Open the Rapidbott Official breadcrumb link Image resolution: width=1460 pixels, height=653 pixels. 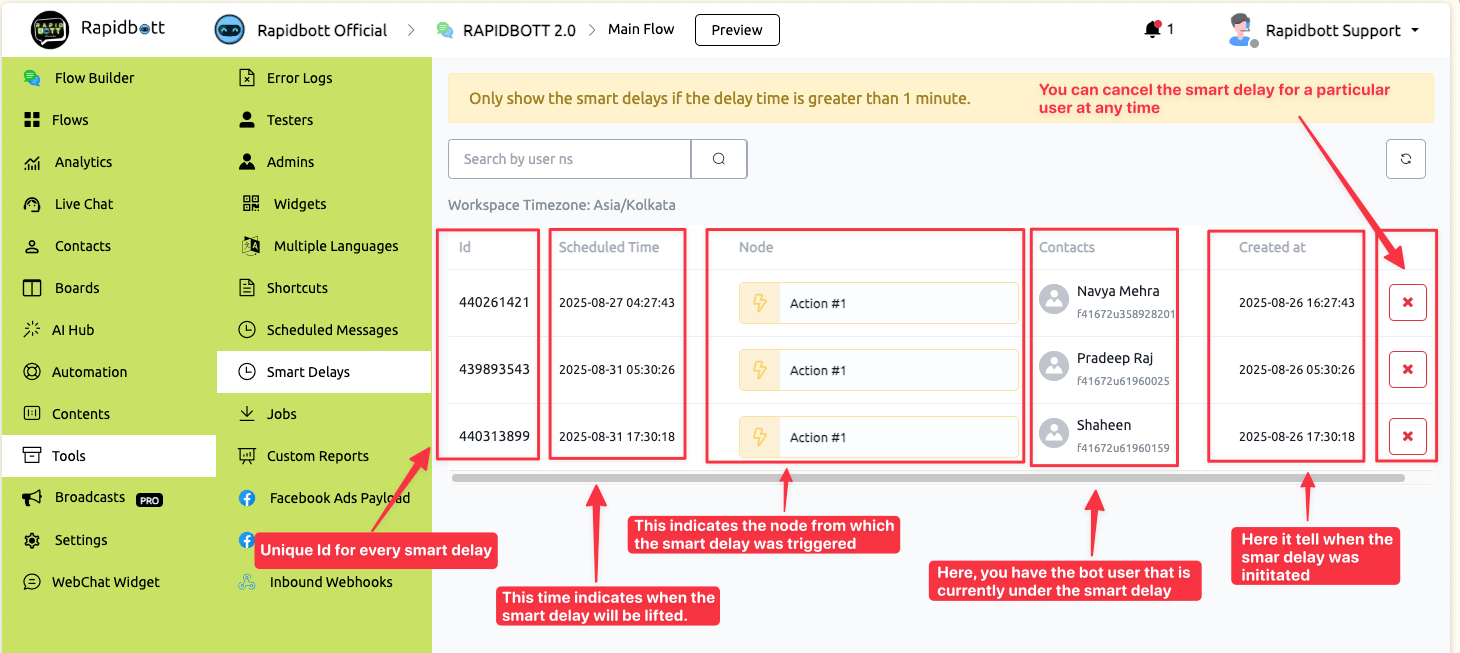pos(321,31)
